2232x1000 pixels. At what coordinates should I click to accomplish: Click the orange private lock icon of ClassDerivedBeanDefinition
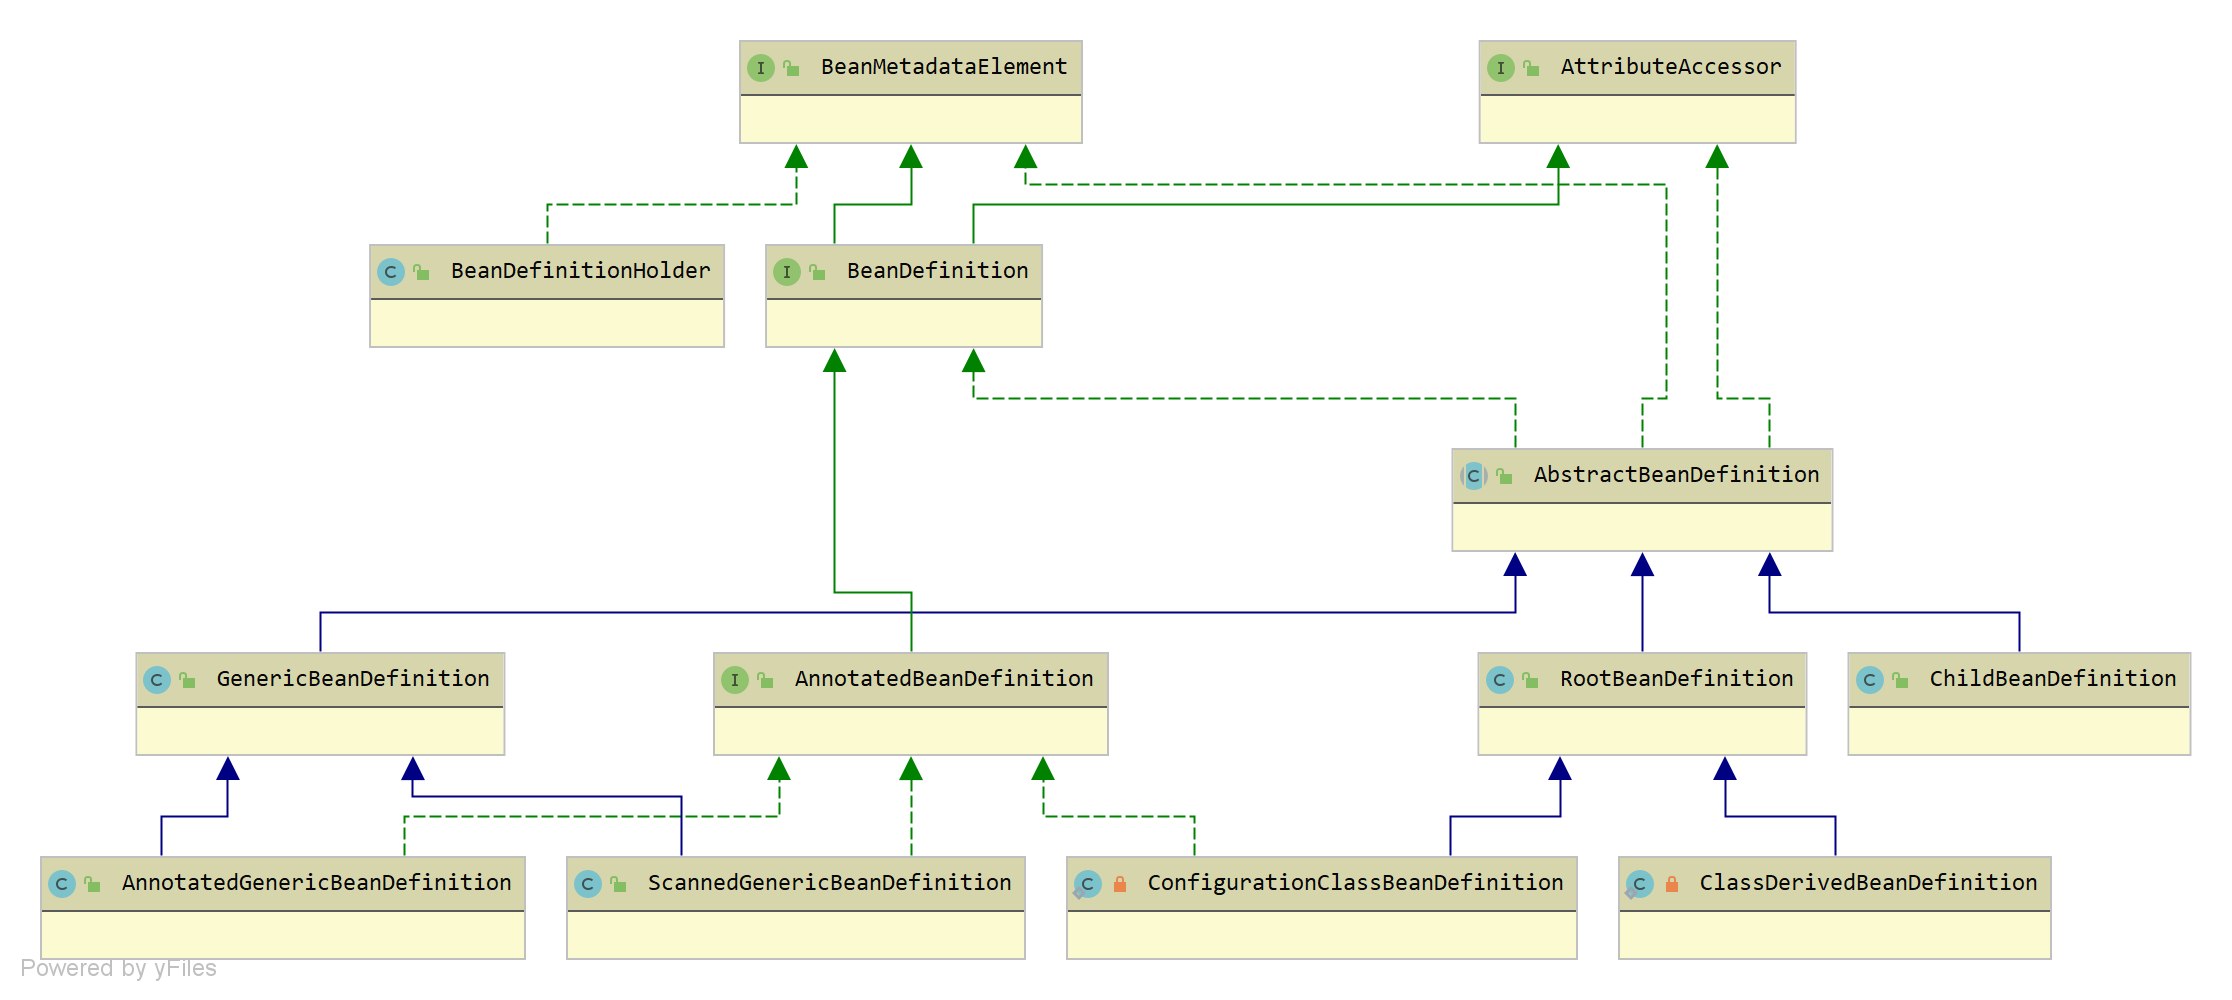pyautogui.click(x=1672, y=884)
